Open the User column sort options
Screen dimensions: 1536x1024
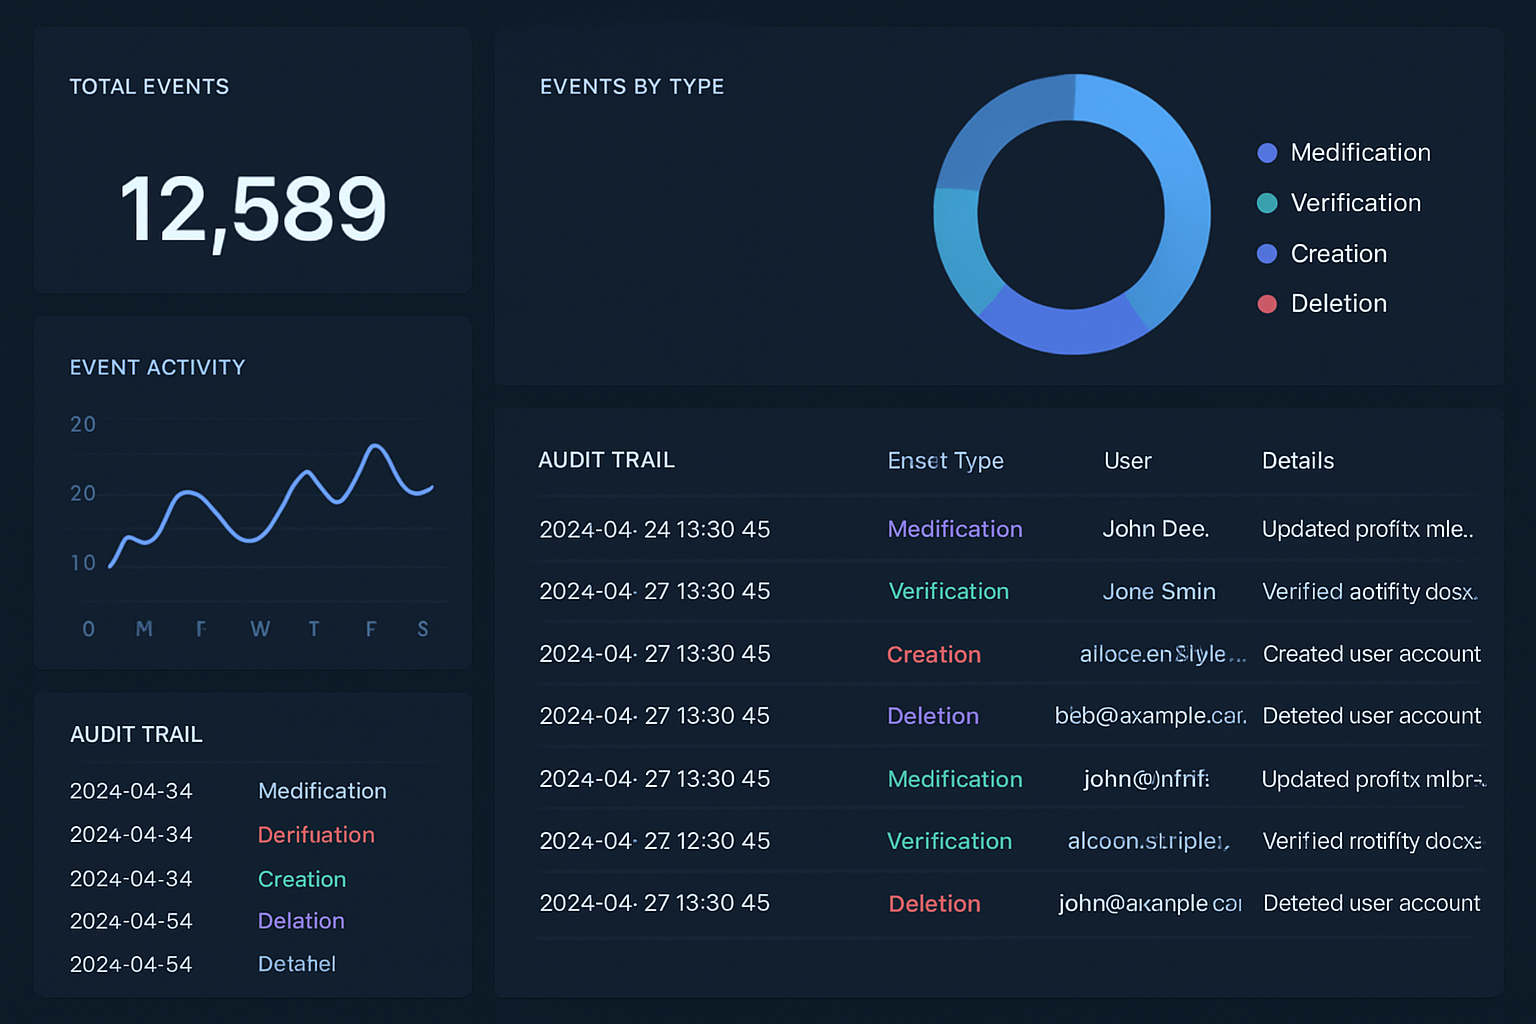click(1128, 460)
